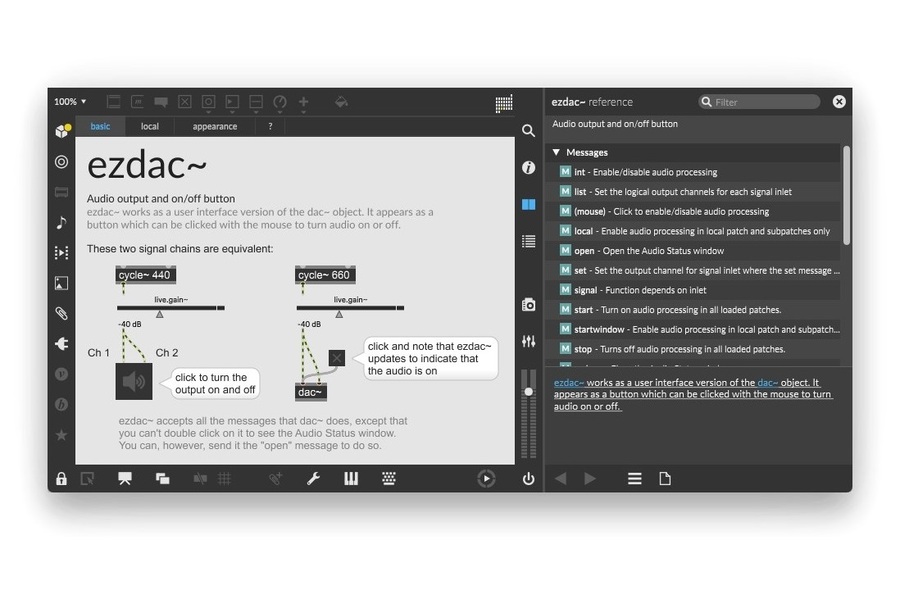Click the ezdac~ link in description
The height and width of the screenshot is (608, 900).
click(x=569, y=382)
